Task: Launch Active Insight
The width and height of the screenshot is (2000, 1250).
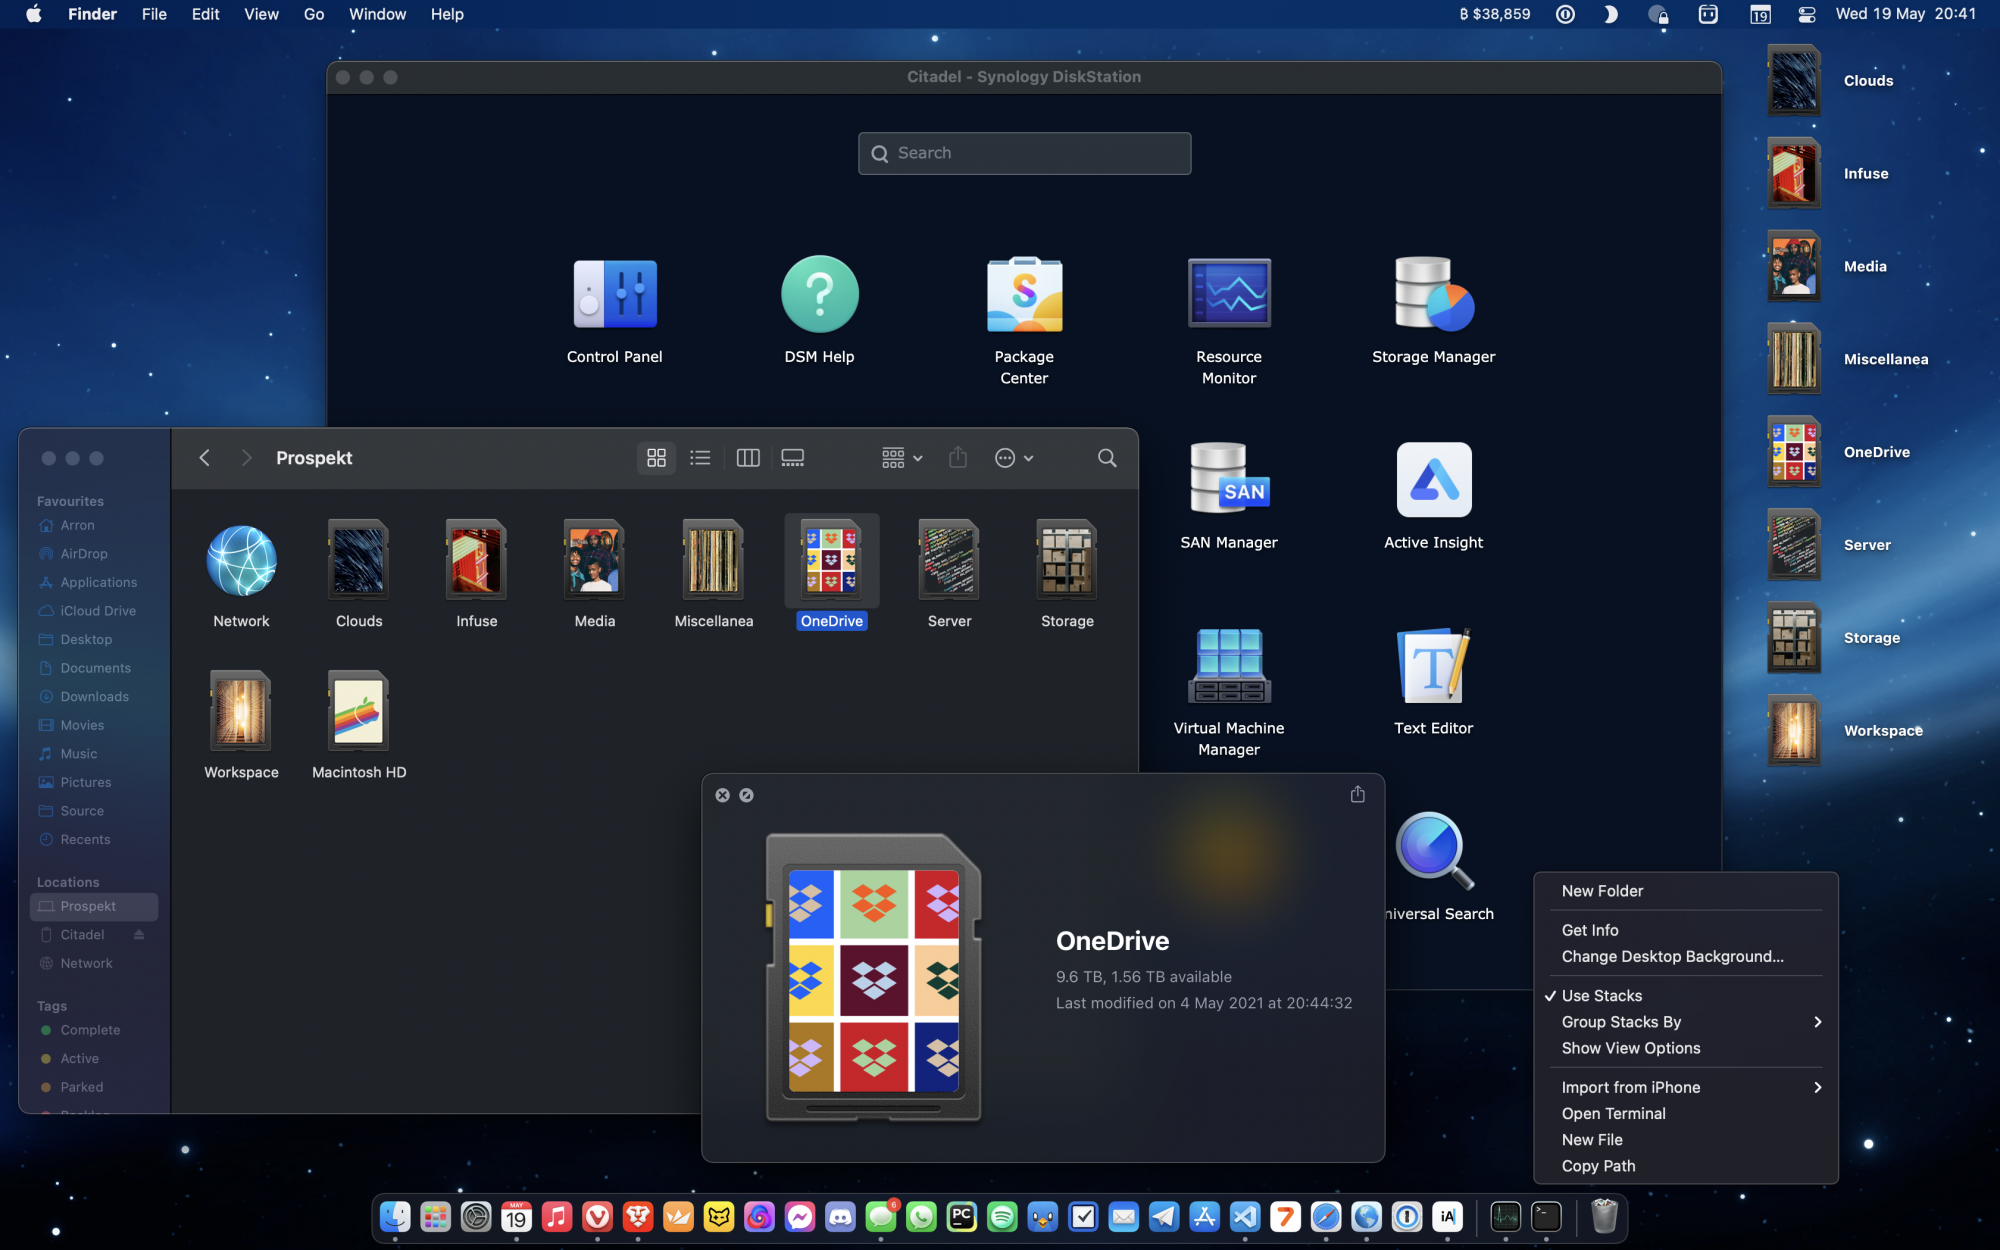Action: [1433, 480]
